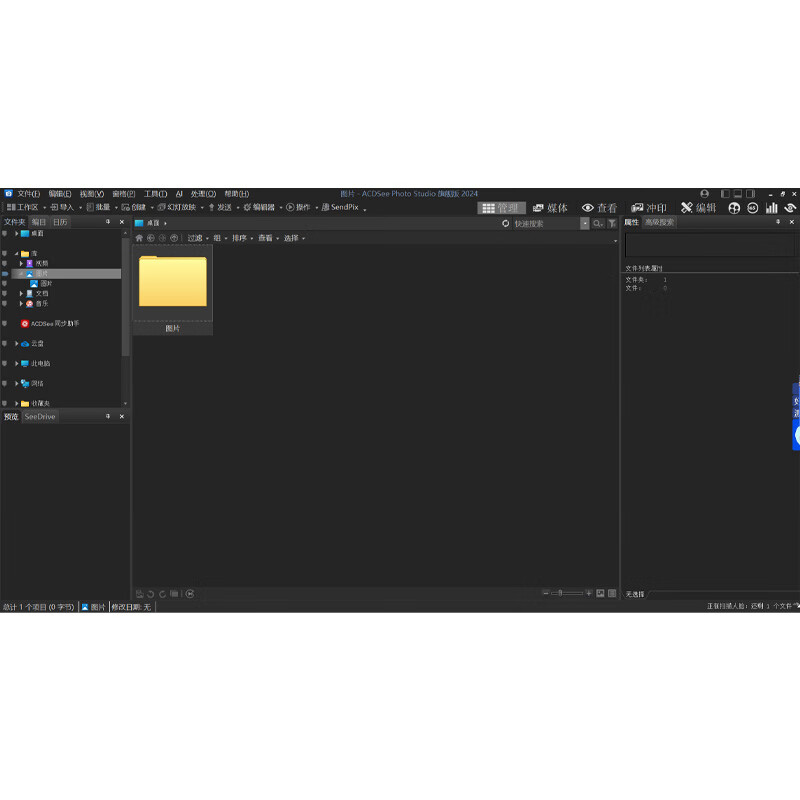Toggle Easy-Select marker beside 桌面 node
800x800 pixels.
(x=5, y=233)
